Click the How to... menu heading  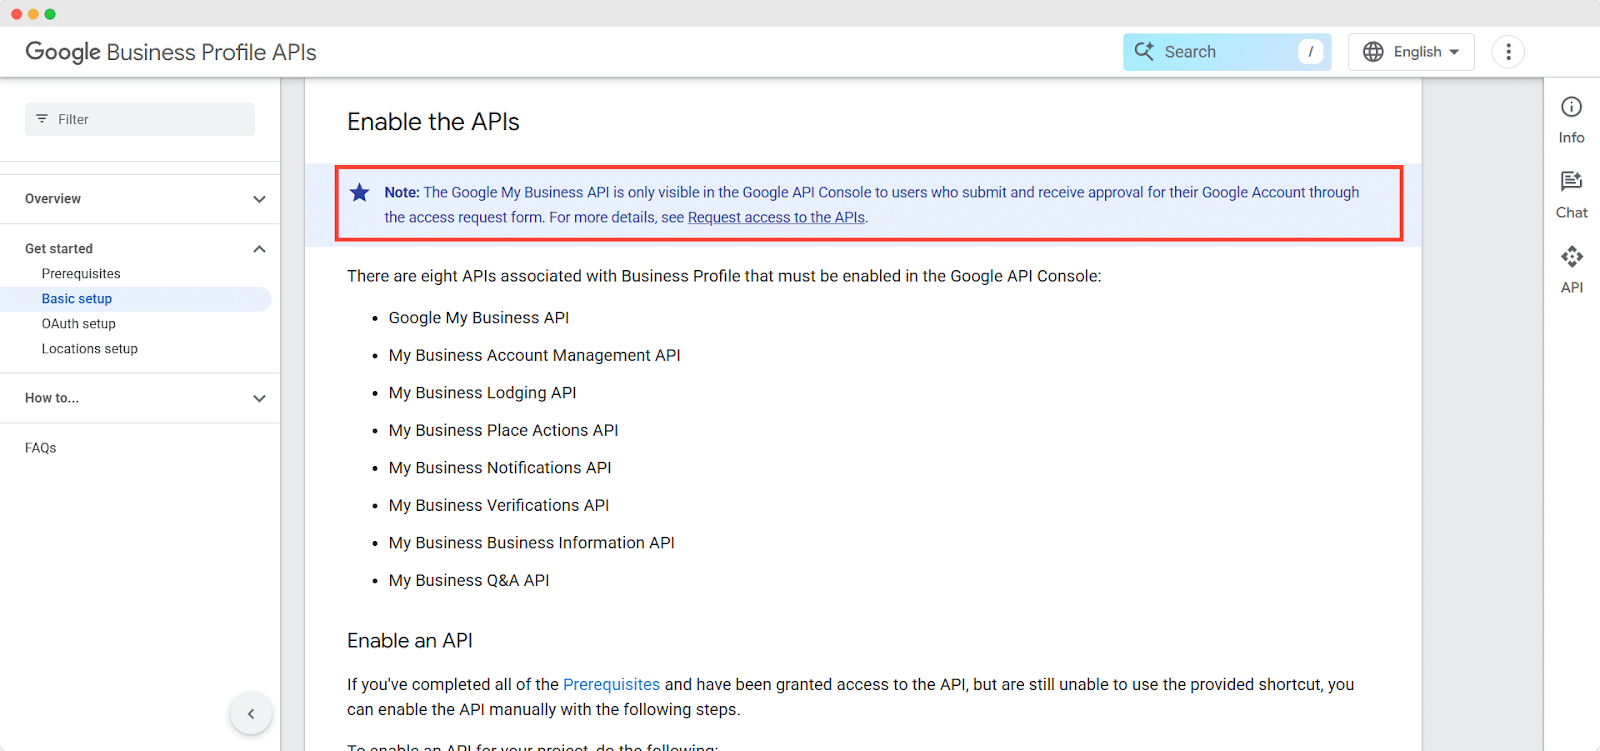coord(52,398)
